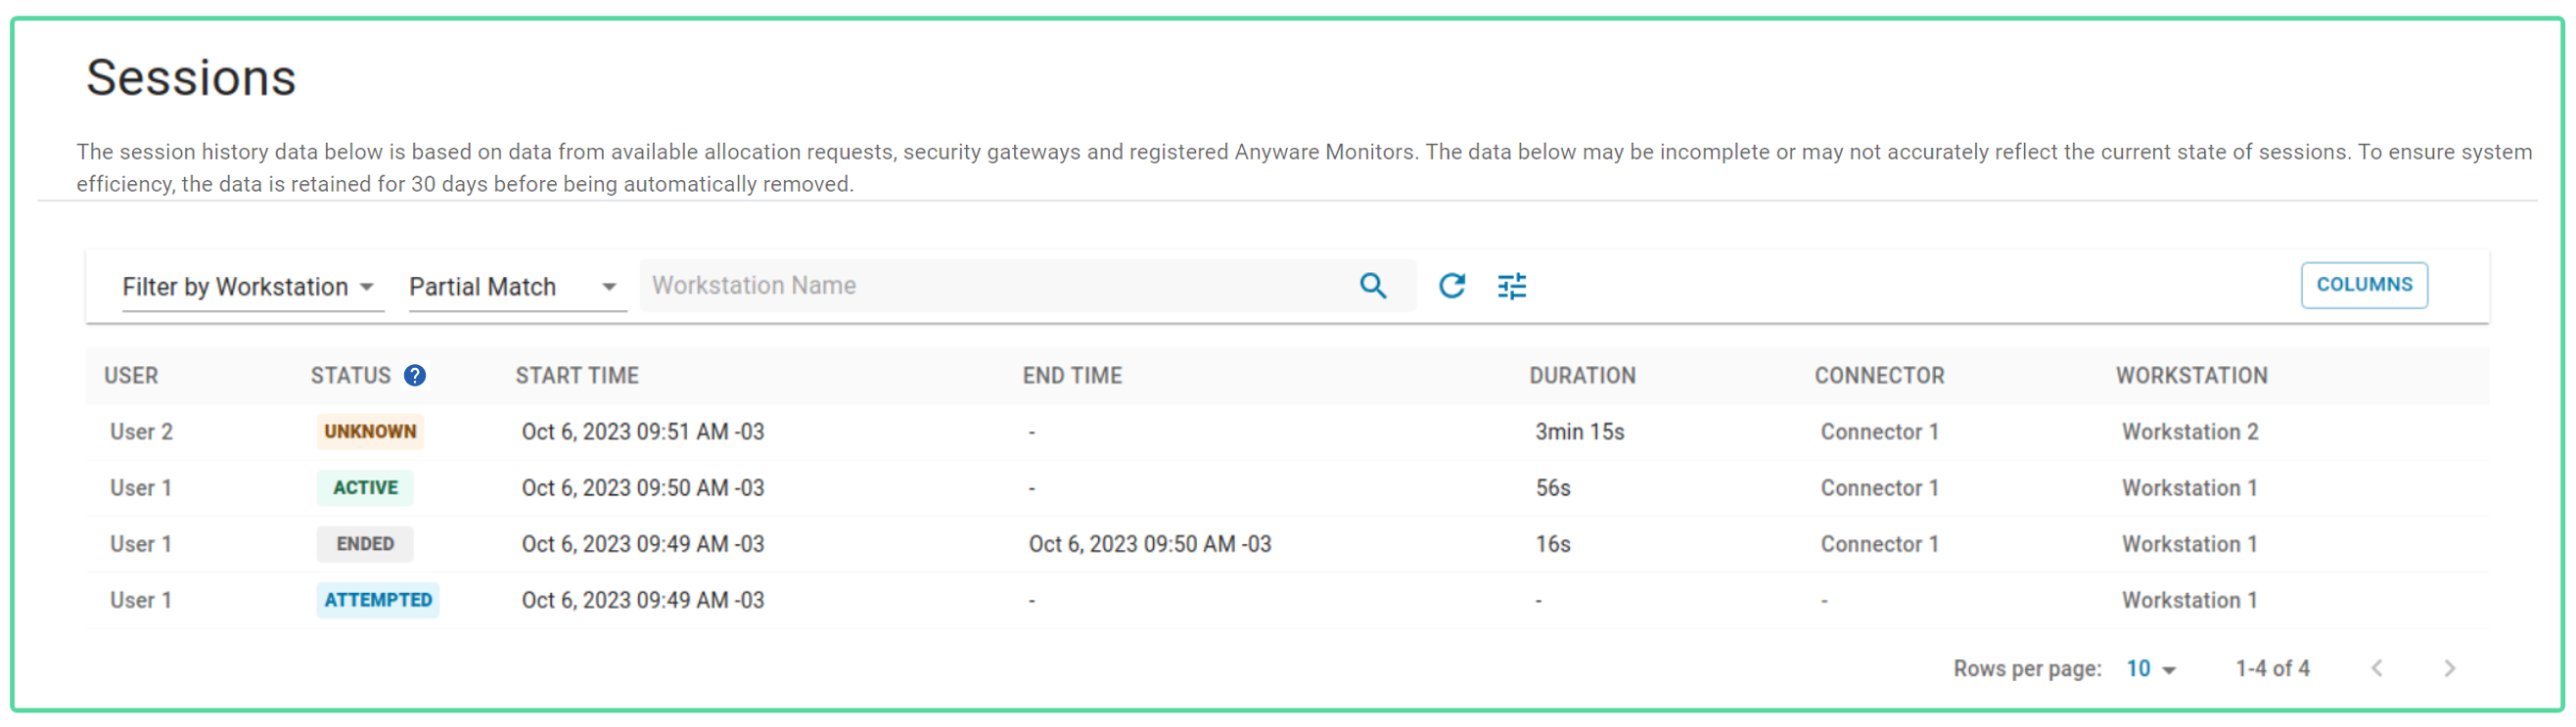The image size is (2576, 727).
Task: Click Connector 1 in the UNKNOWN row
Action: click(1879, 432)
